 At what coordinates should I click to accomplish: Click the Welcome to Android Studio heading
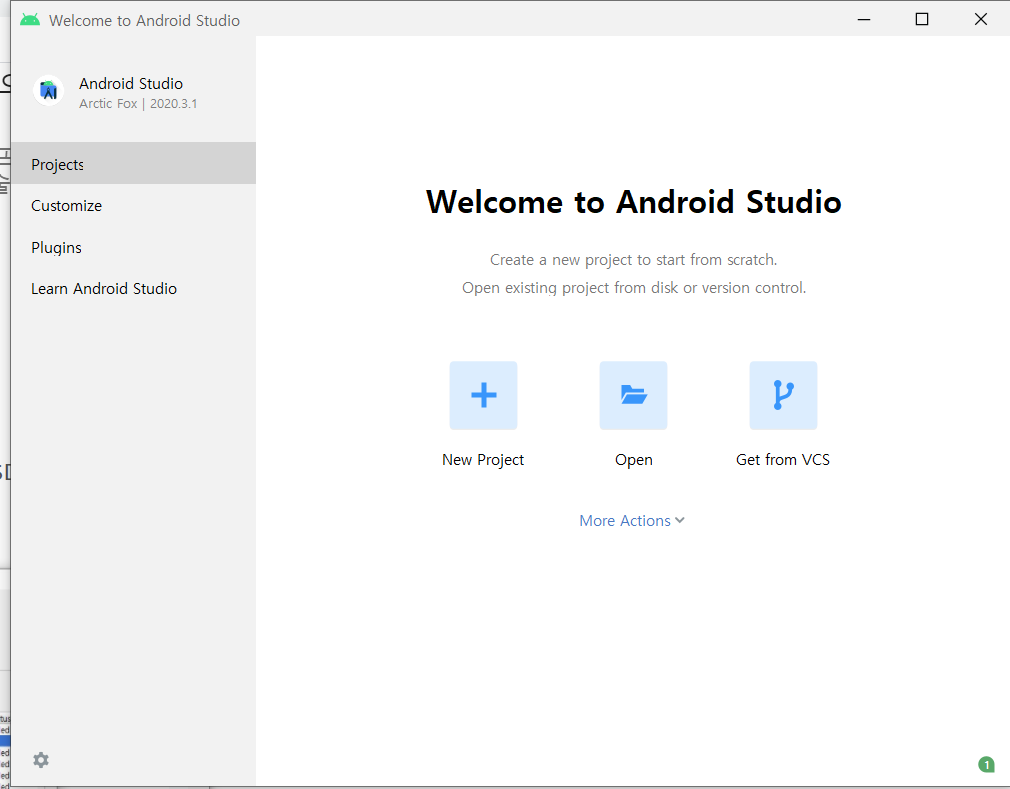pos(634,202)
